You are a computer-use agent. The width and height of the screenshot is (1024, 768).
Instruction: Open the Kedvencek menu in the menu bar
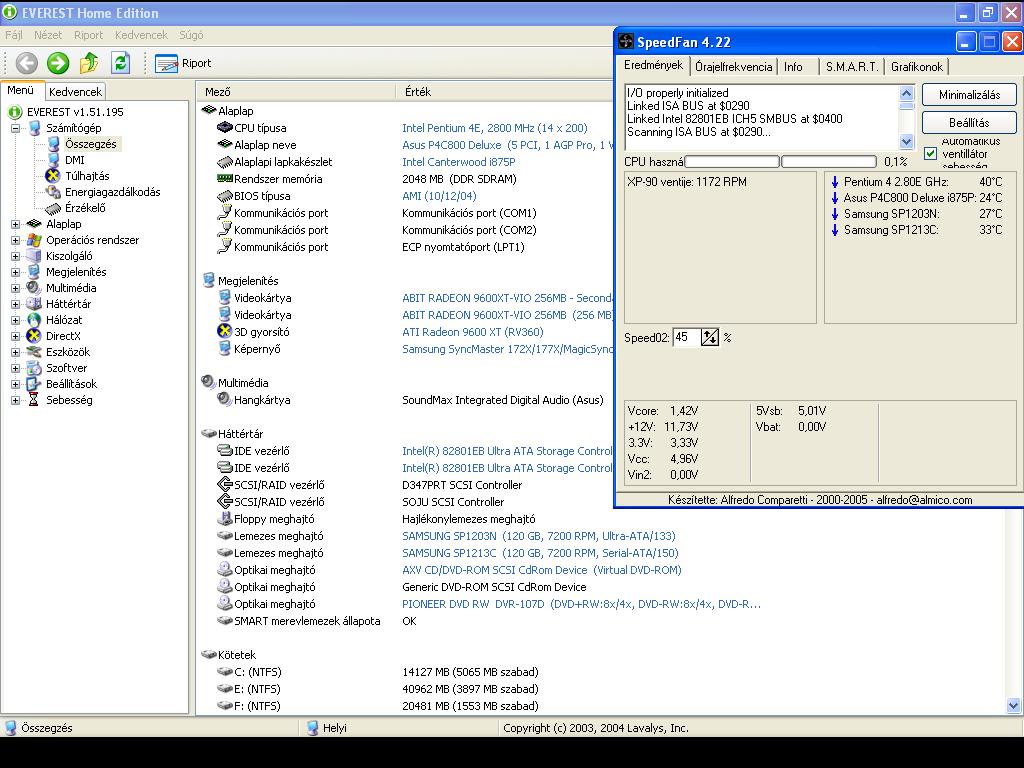point(141,35)
